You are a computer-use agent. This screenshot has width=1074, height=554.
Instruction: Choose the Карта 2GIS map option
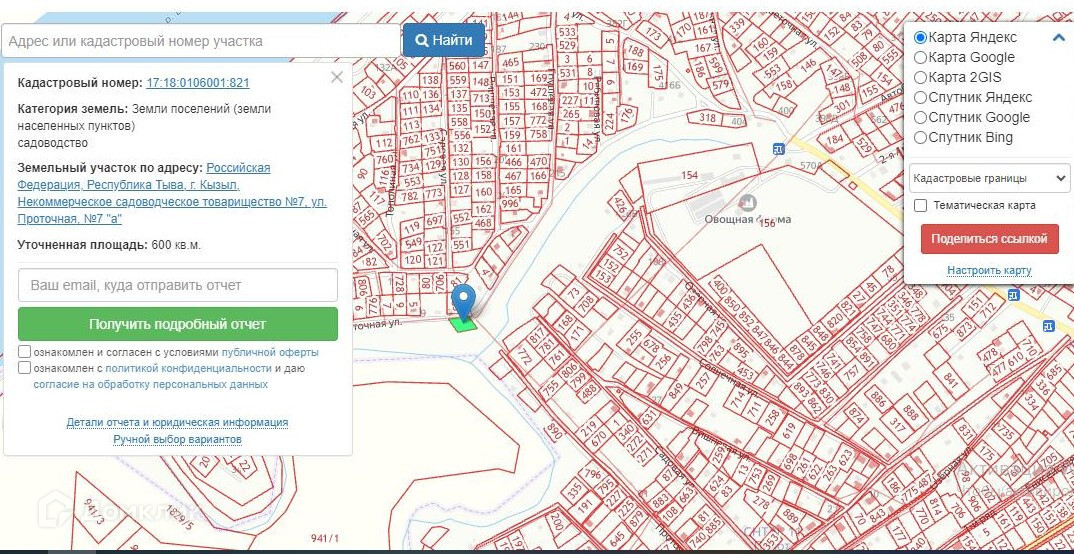tap(920, 78)
